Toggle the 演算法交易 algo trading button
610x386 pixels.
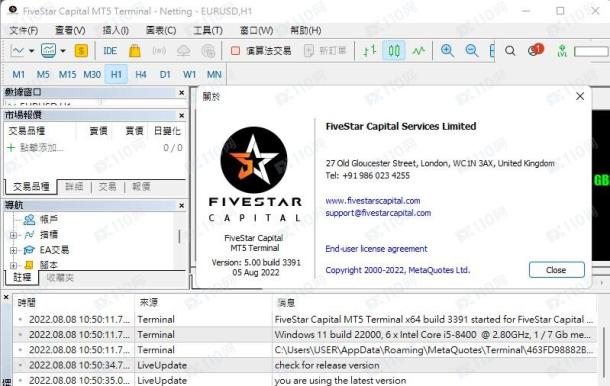point(261,51)
